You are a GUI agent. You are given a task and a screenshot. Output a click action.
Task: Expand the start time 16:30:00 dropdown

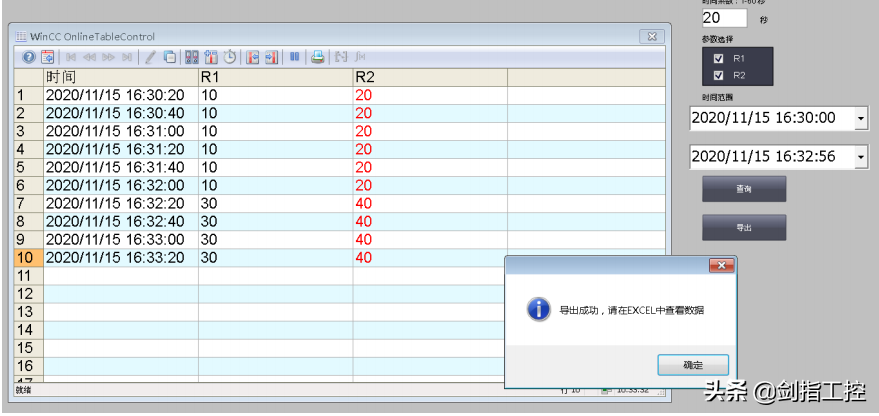[860, 119]
